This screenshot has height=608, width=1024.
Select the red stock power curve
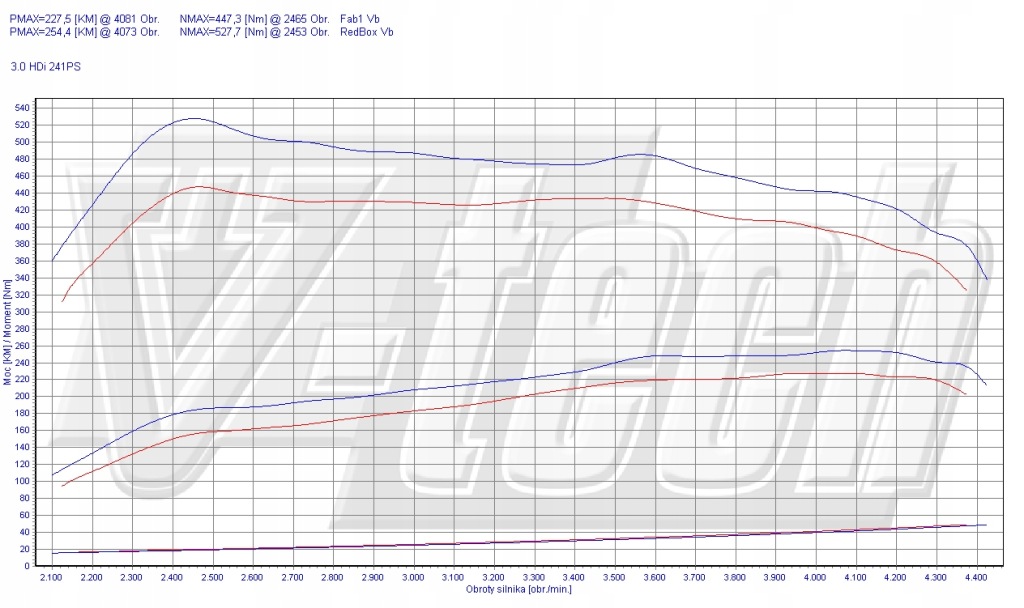(x=600, y=387)
